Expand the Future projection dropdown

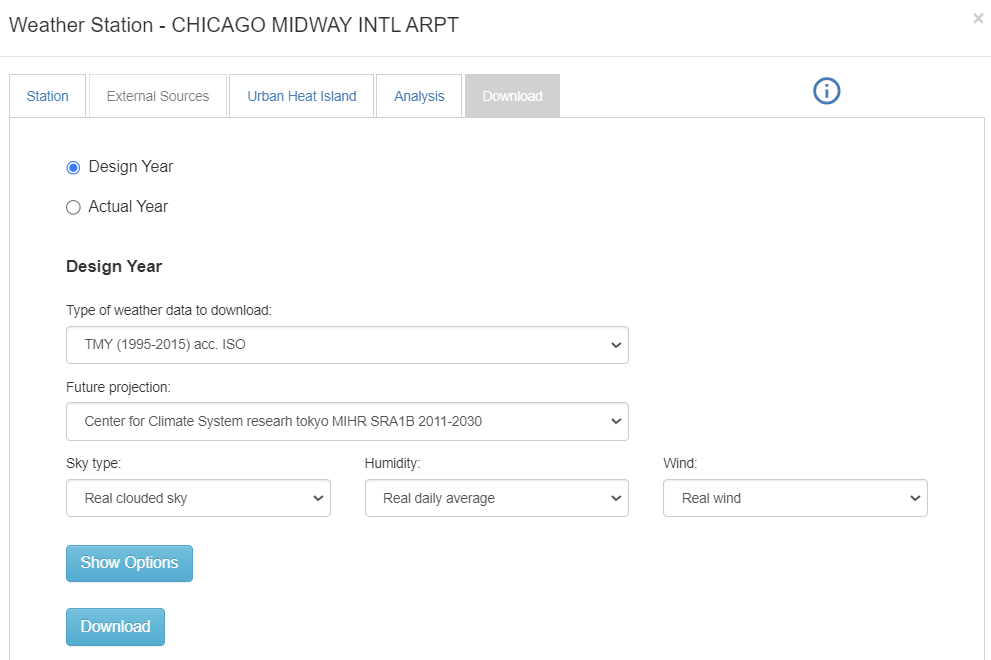(347, 421)
